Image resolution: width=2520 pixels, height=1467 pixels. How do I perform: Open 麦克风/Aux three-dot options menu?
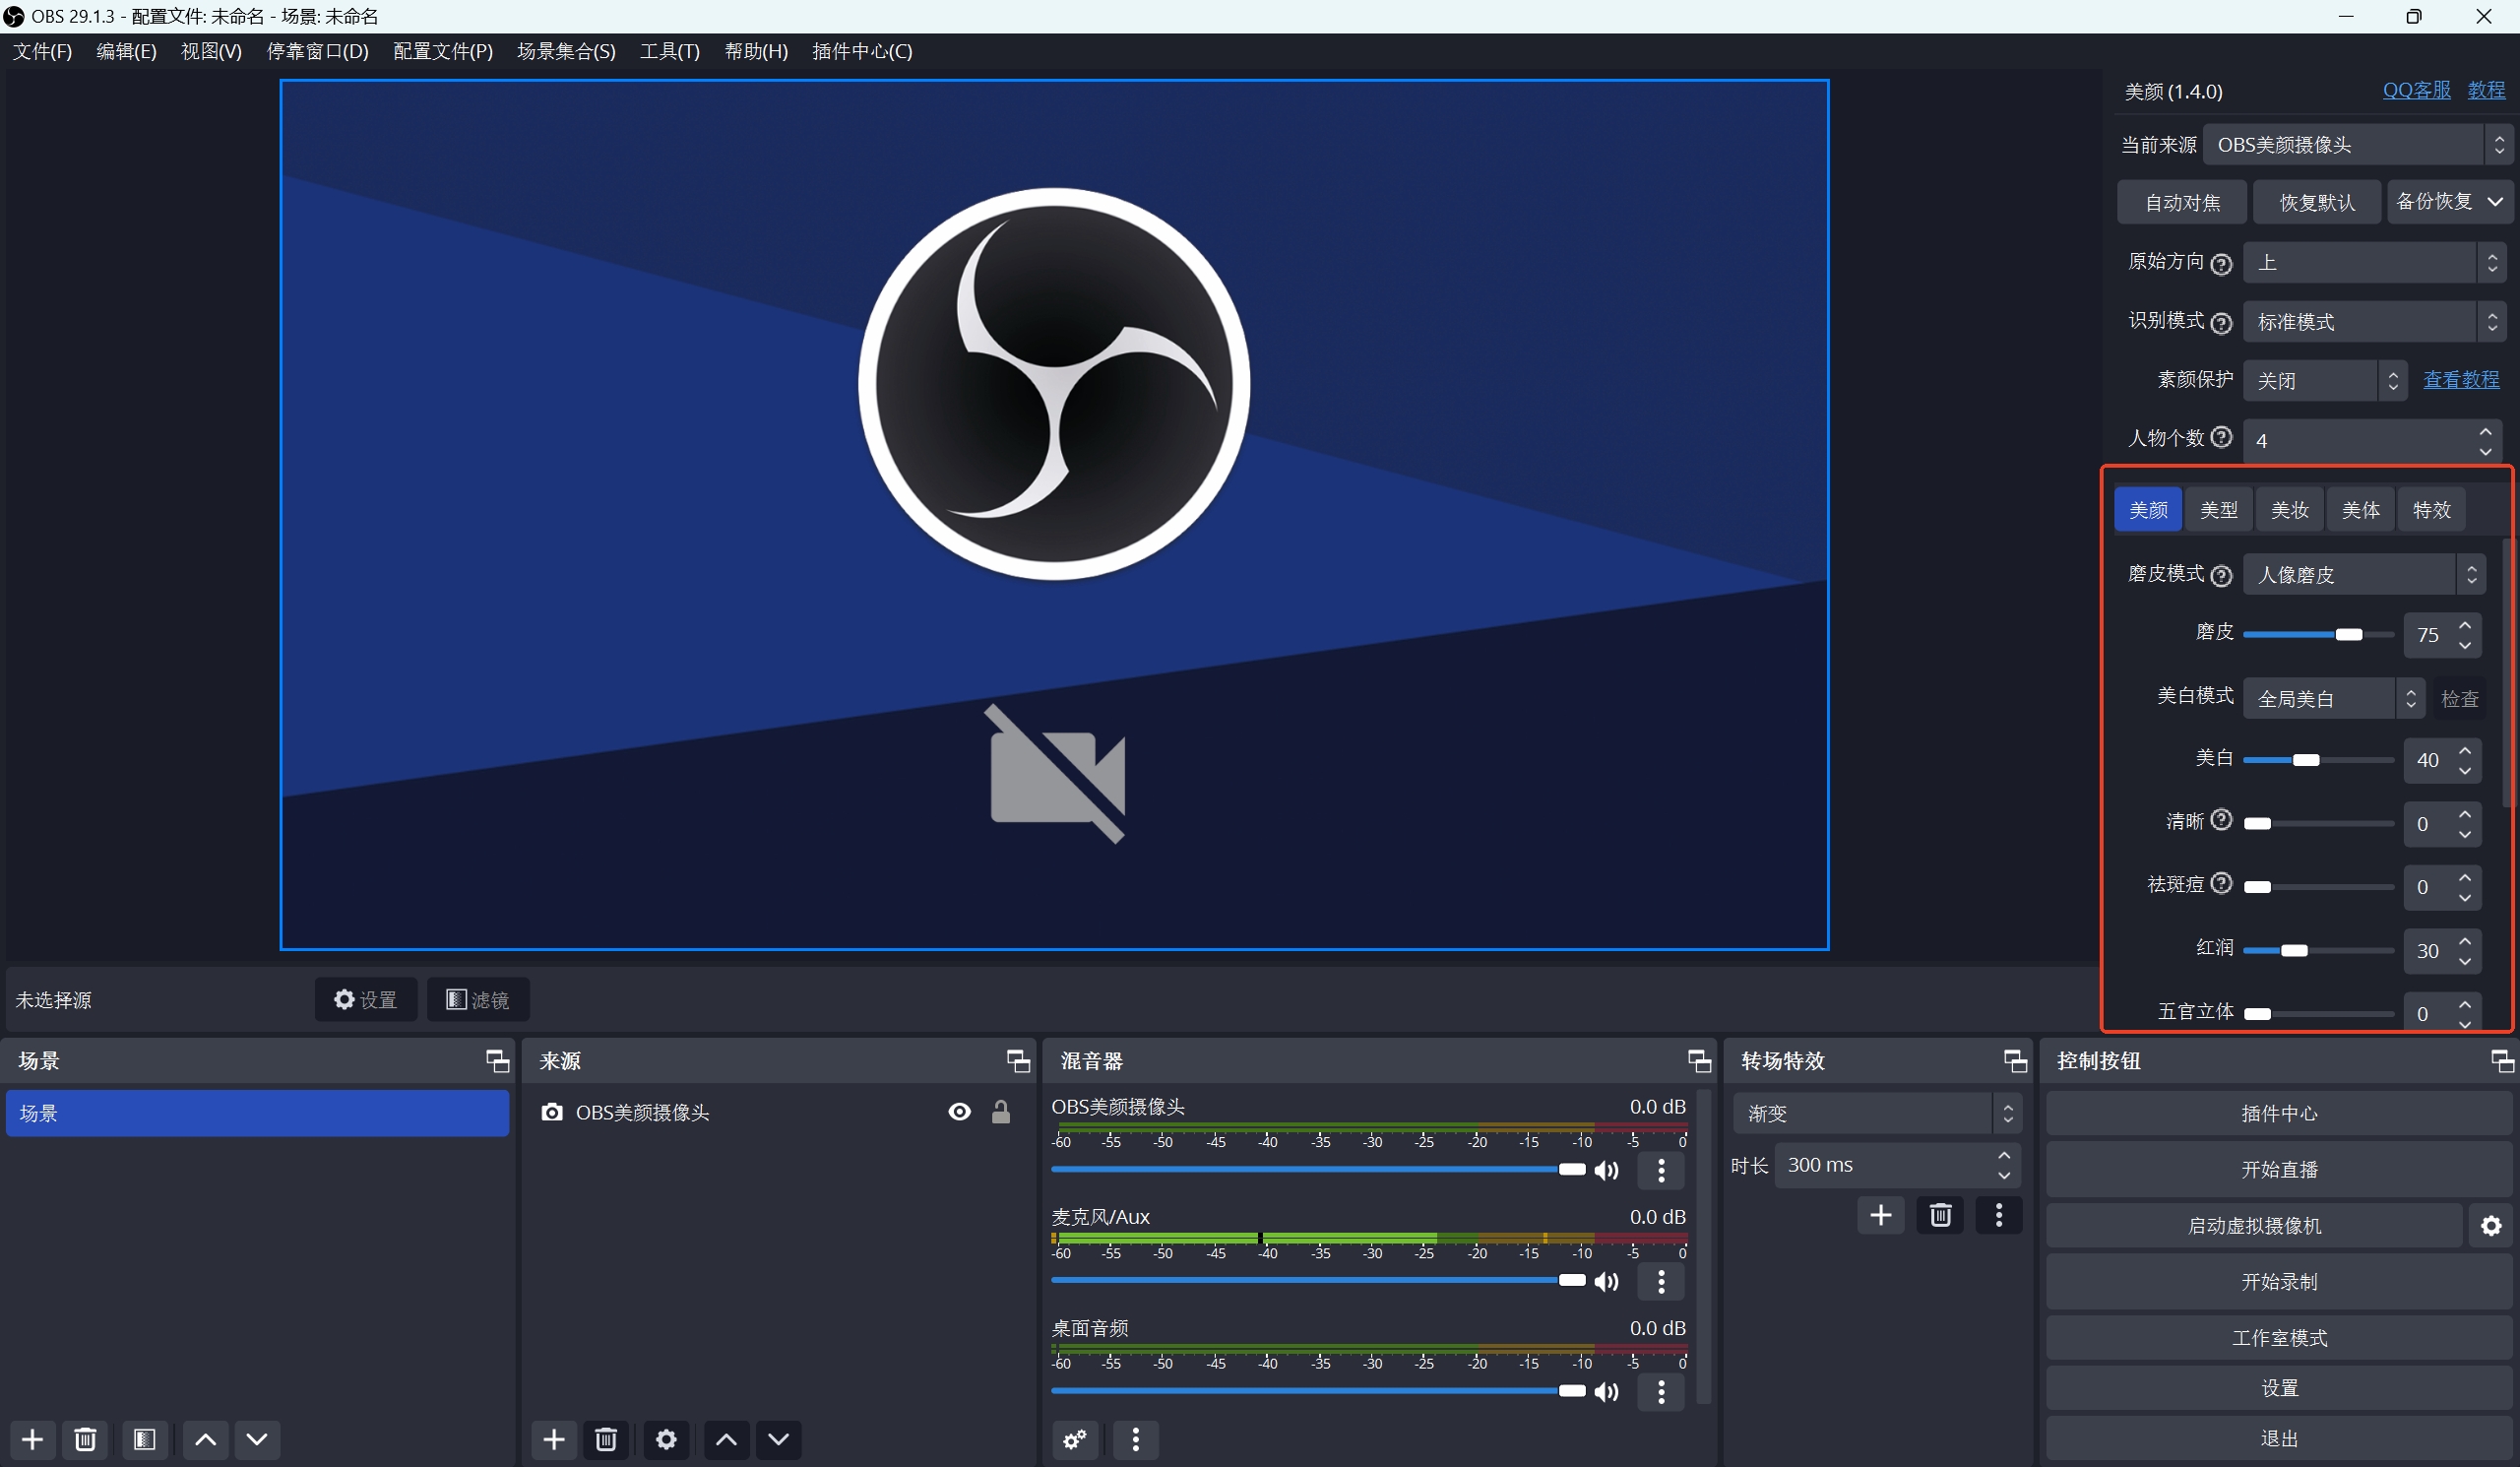click(x=1661, y=1281)
